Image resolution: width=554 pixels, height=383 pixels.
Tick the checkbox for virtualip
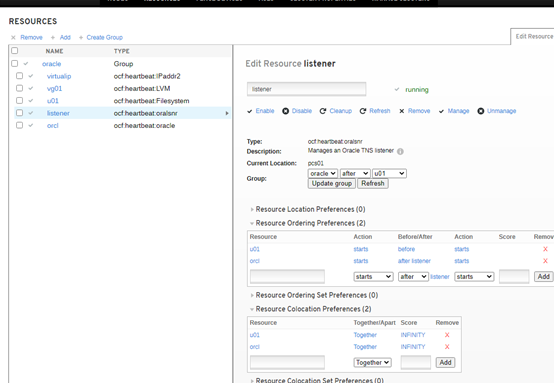pyautogui.click(x=19, y=76)
